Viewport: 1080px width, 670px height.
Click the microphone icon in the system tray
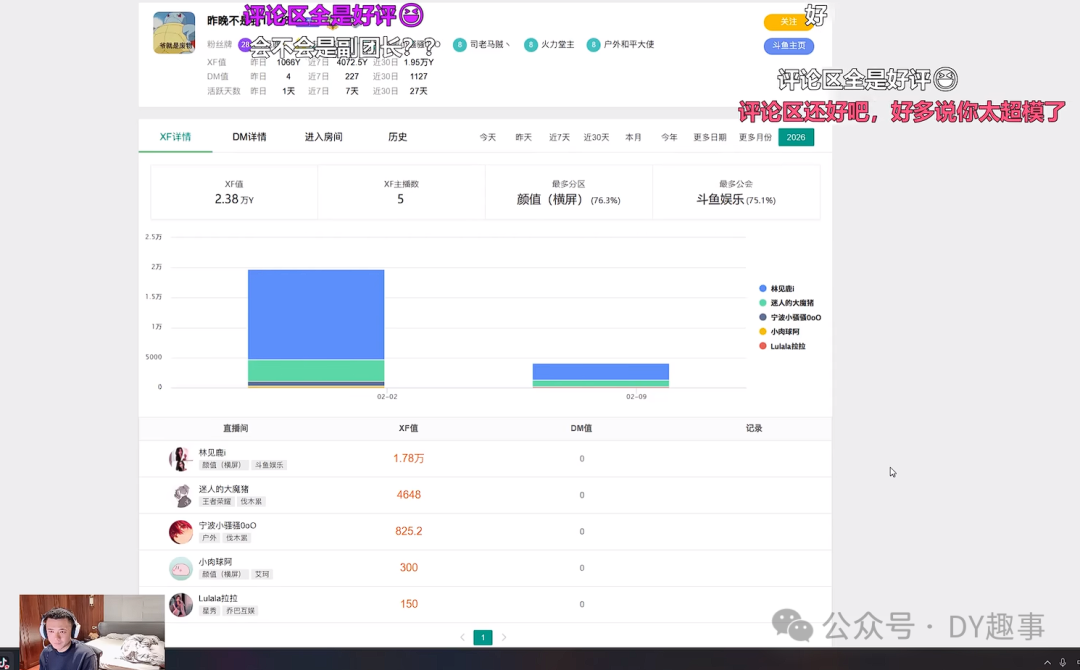pyautogui.click(x=1063, y=662)
